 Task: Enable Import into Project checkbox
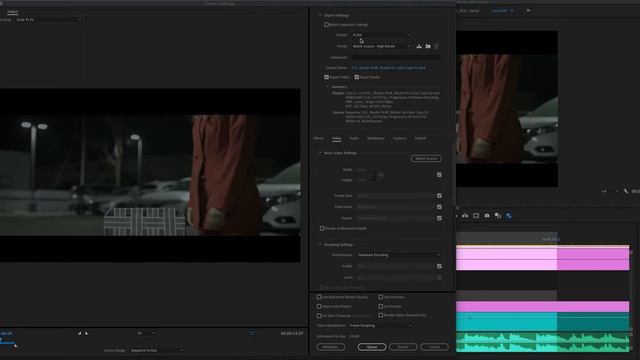coord(319,307)
